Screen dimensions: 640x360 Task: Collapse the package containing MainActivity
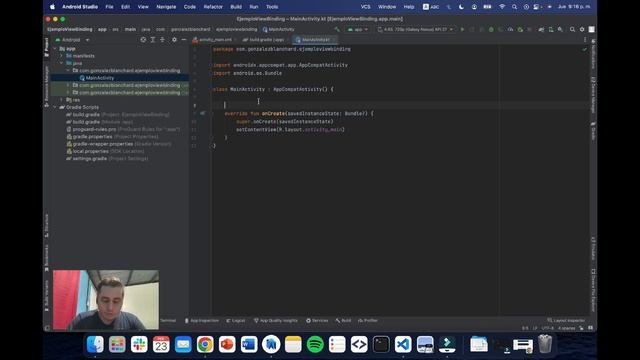pos(68,71)
